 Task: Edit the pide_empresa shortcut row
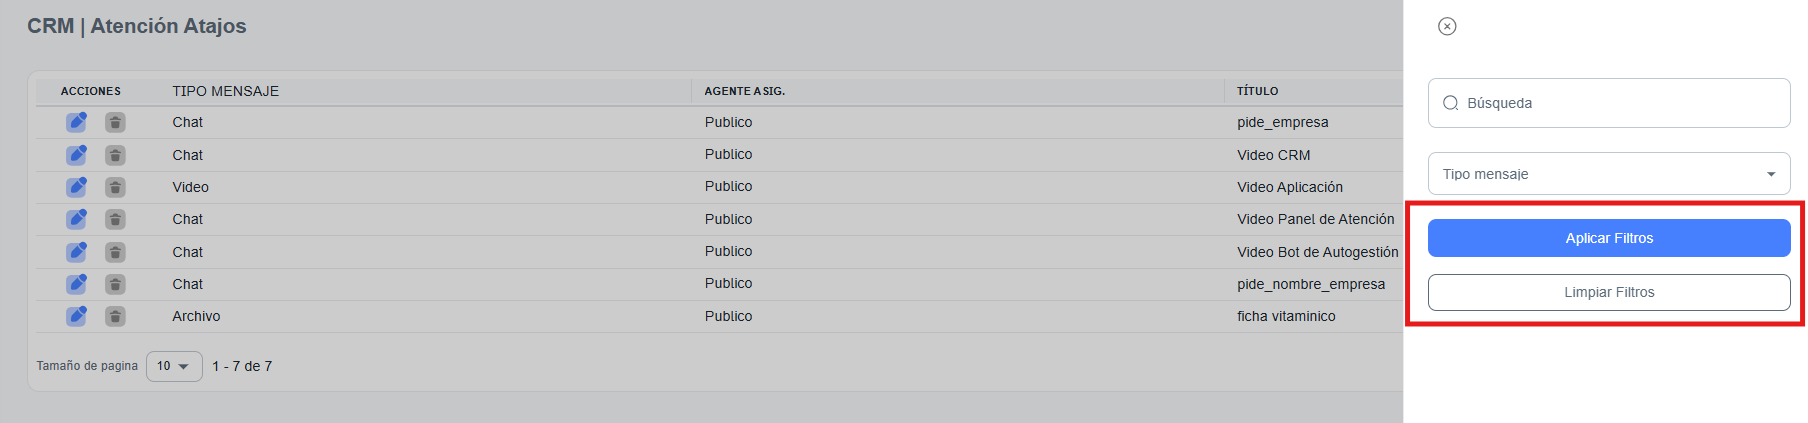[x=76, y=122]
